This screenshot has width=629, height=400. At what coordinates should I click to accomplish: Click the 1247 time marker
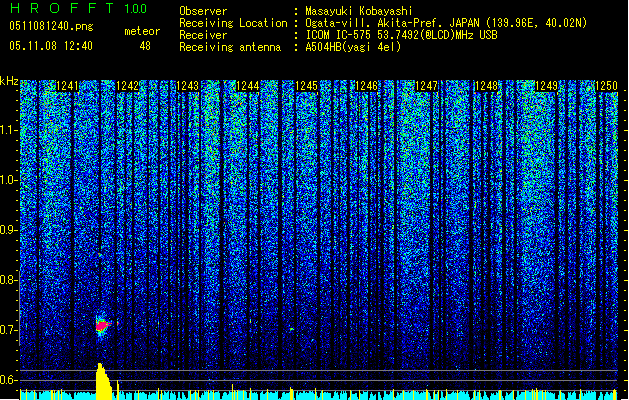click(426, 86)
